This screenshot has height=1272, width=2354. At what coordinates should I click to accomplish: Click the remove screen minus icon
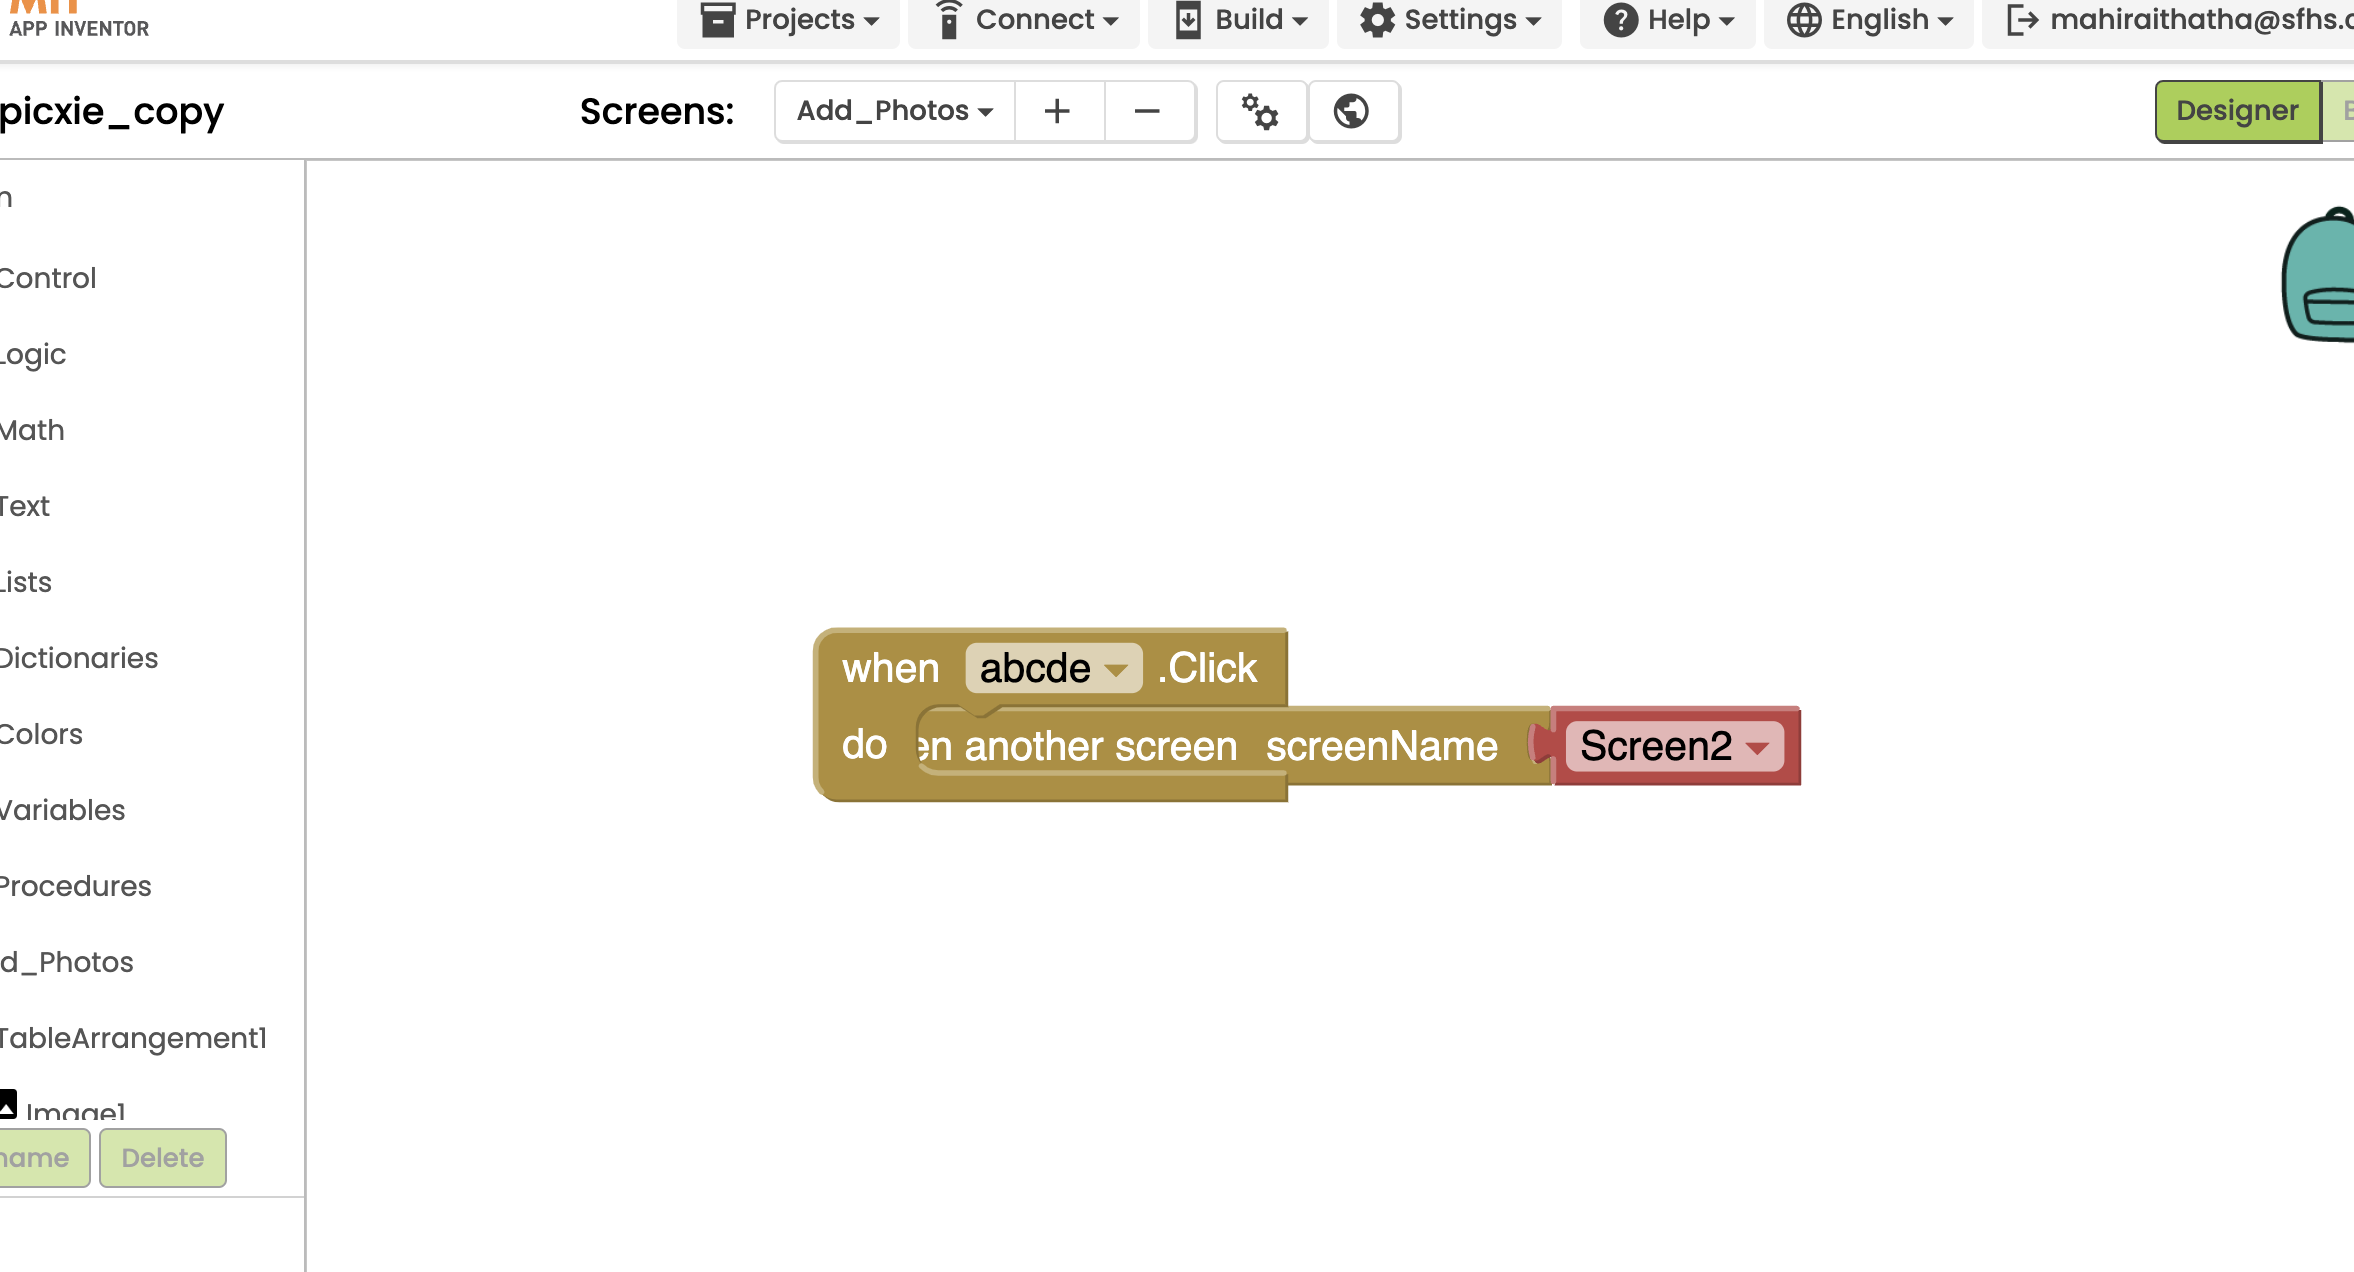click(1148, 111)
